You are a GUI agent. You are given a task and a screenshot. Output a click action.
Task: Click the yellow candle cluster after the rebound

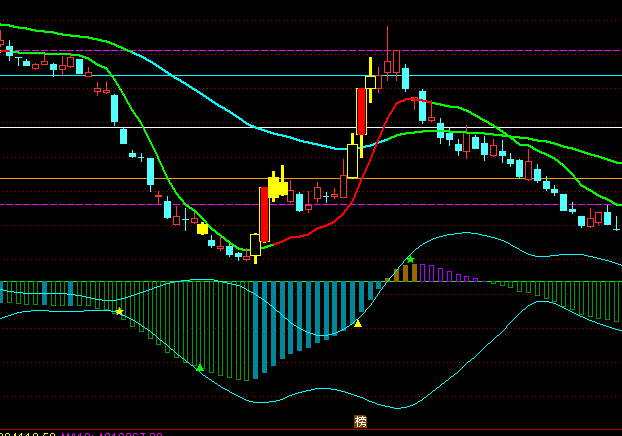pyautogui.click(x=277, y=186)
